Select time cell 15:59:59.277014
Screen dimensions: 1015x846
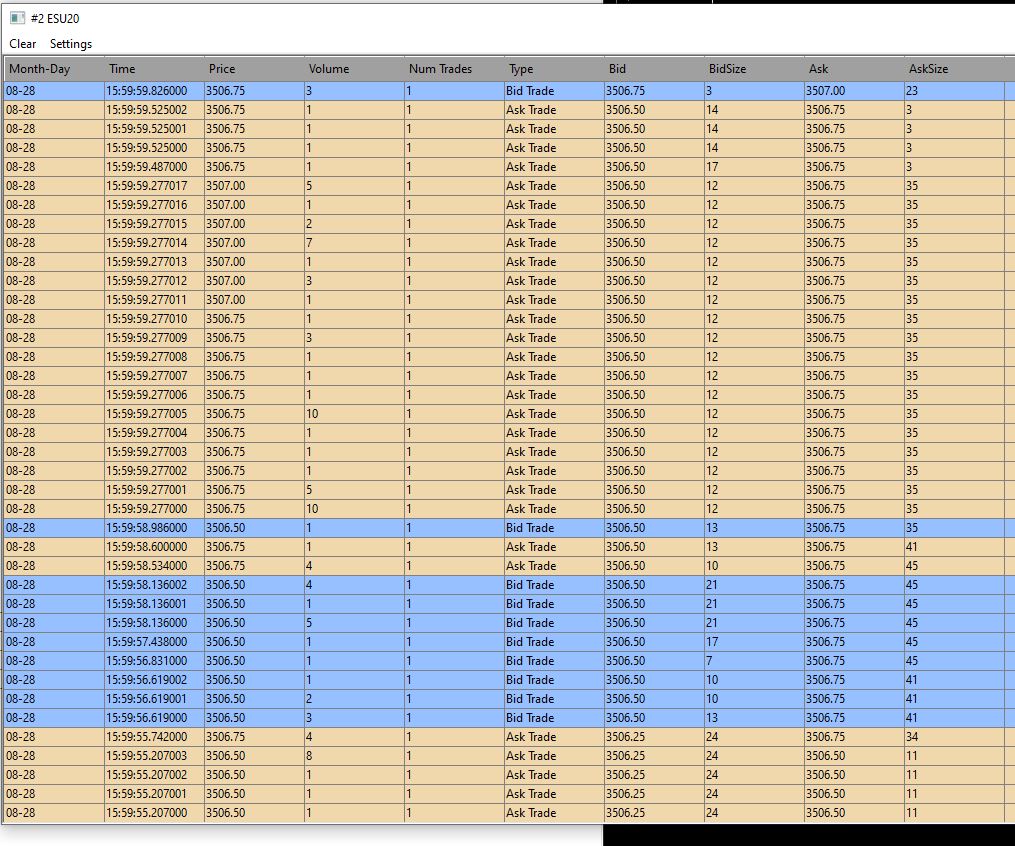pyautogui.click(x=153, y=243)
